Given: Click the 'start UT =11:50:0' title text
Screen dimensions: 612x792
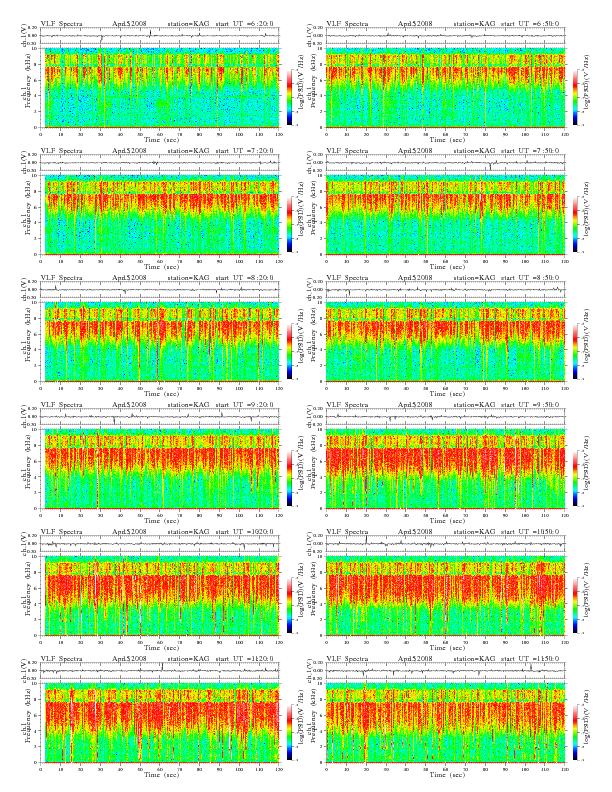Looking at the screenshot, I should pos(530,659).
